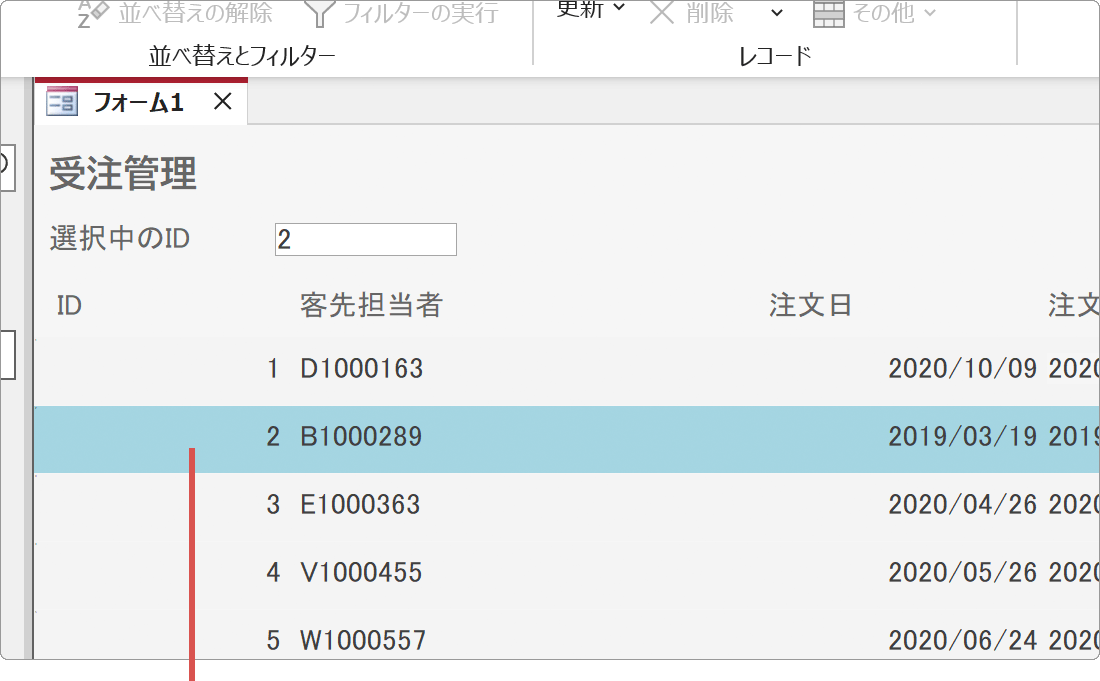Expand the その他 dropdown chevron
This screenshot has height=681, width=1100.
coord(931,14)
